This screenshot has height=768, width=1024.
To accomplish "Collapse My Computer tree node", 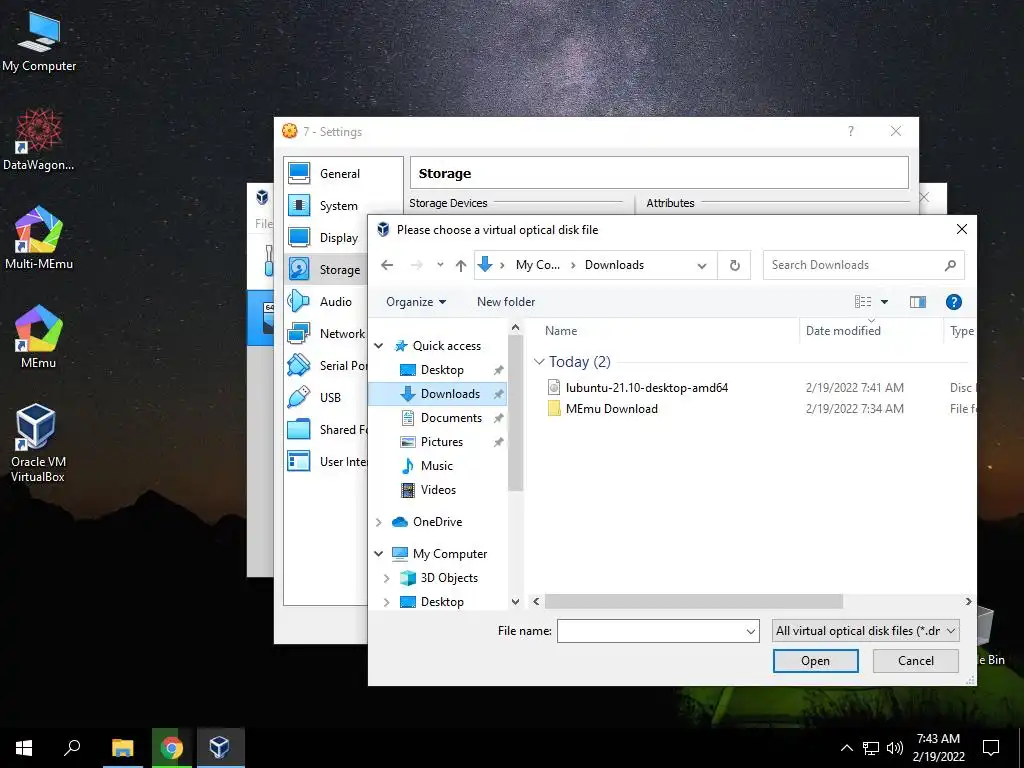I will coord(379,554).
